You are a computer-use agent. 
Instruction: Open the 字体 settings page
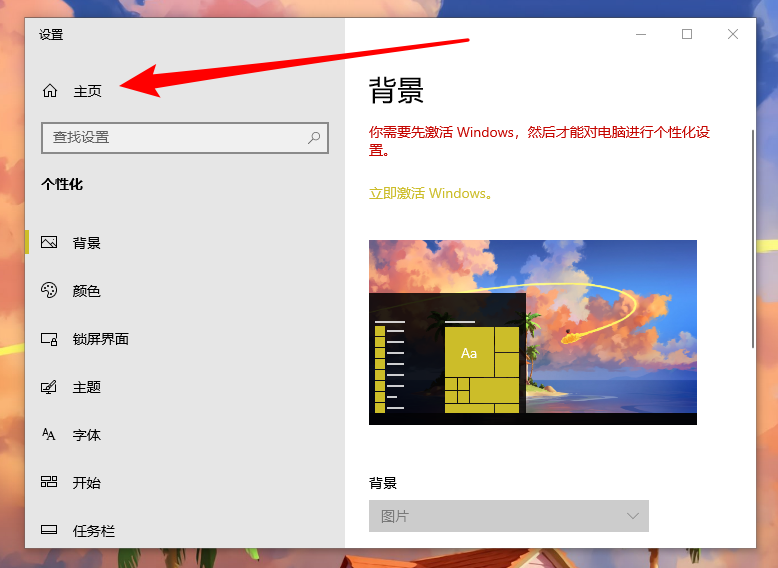(x=86, y=435)
